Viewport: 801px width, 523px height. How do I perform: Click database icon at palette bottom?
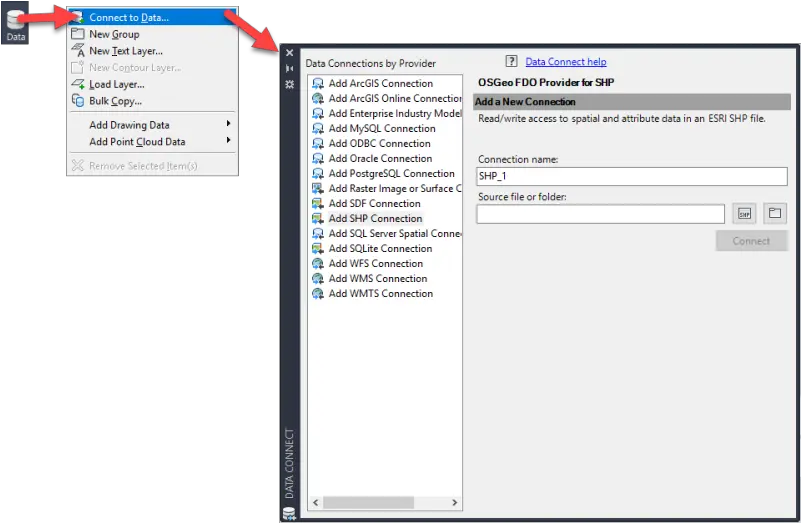[x=289, y=513]
